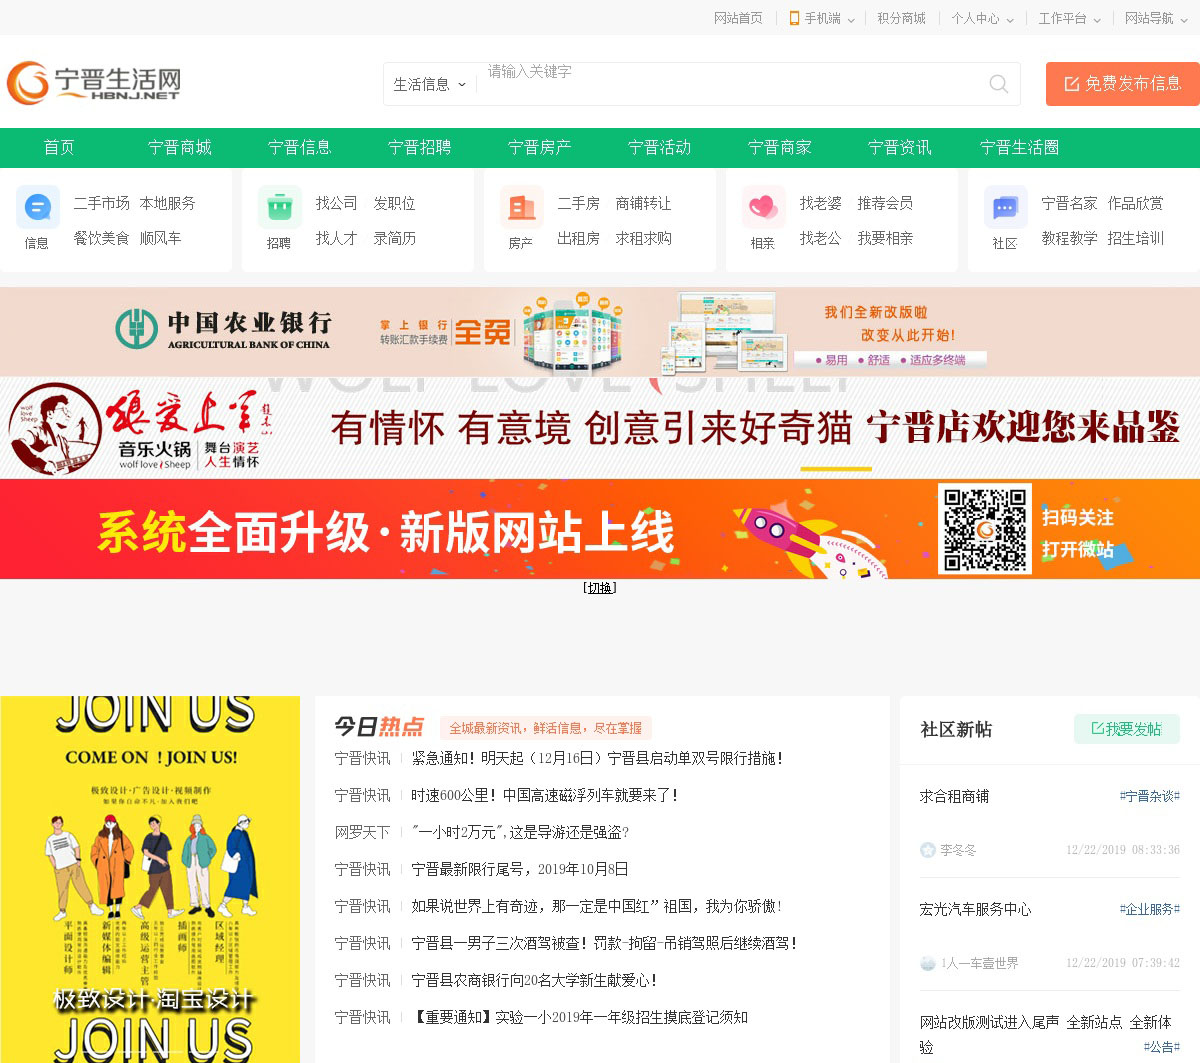Open 宁晋房产 navigation tab
1200x1063 pixels.
pyautogui.click(x=540, y=147)
